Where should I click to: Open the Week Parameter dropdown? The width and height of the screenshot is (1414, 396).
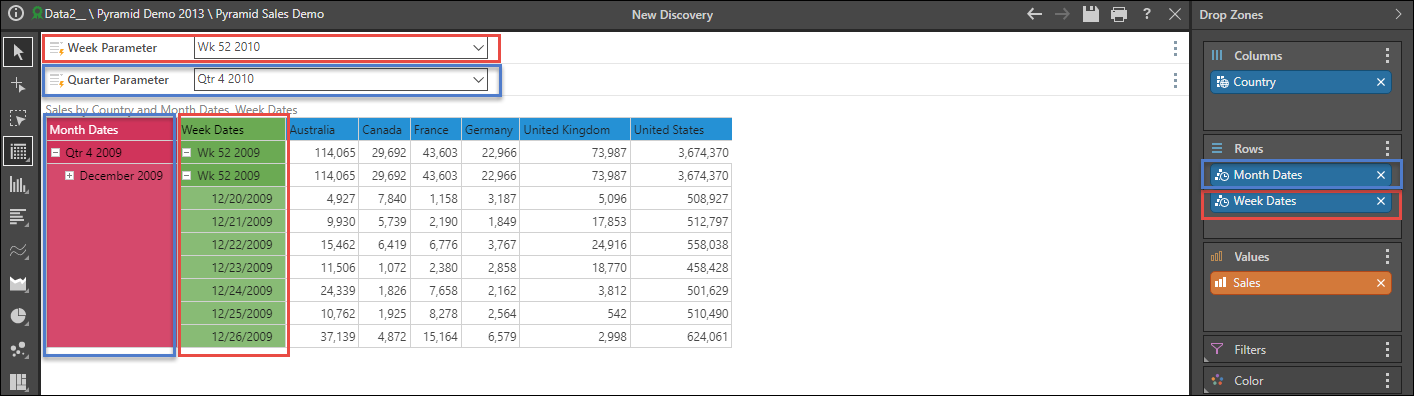point(341,47)
